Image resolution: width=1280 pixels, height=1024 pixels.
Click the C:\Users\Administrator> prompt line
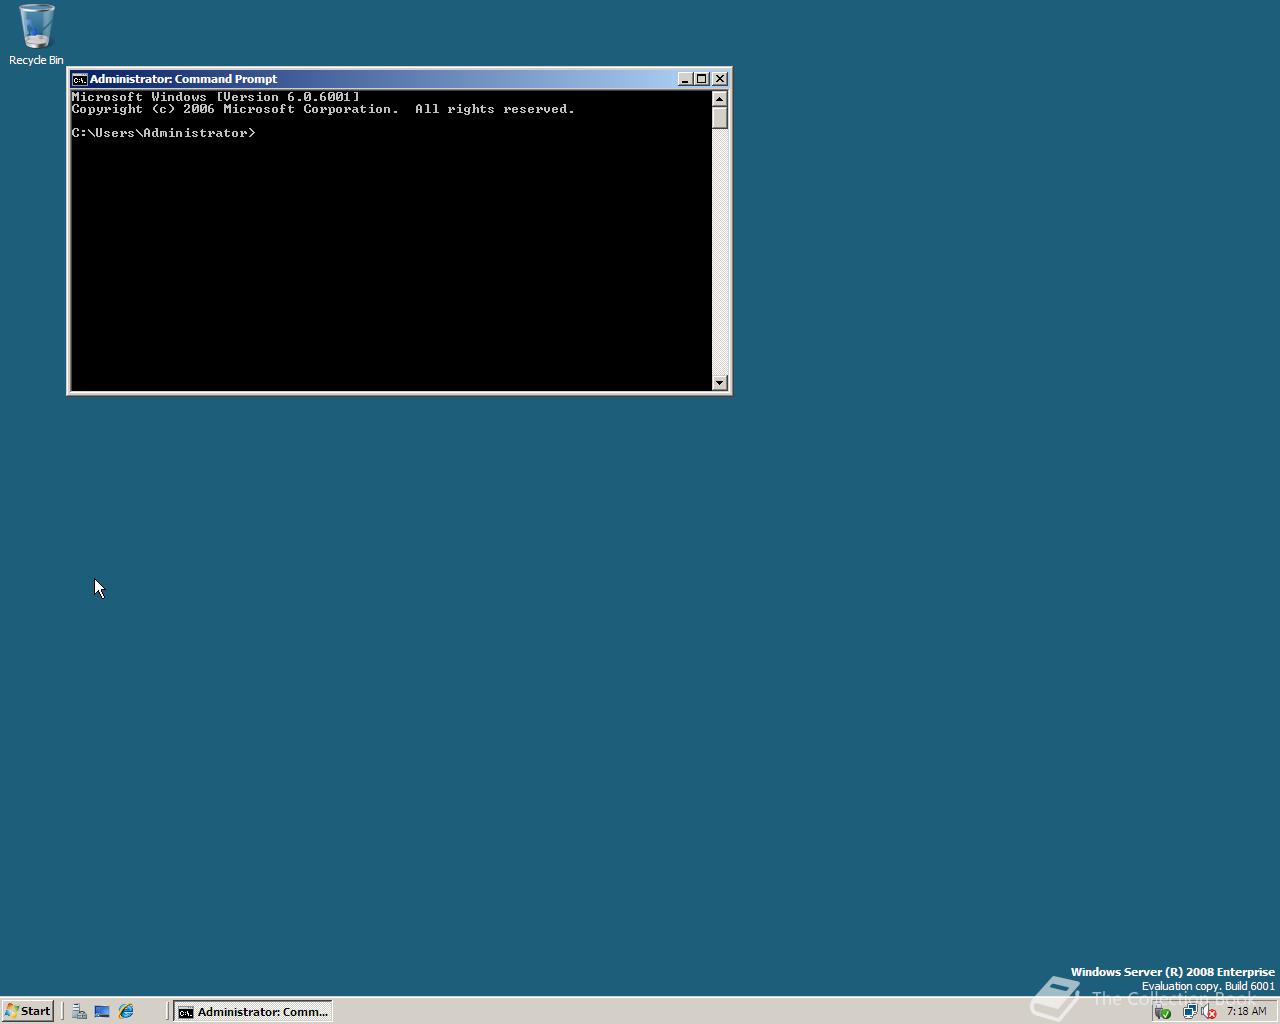coord(163,133)
